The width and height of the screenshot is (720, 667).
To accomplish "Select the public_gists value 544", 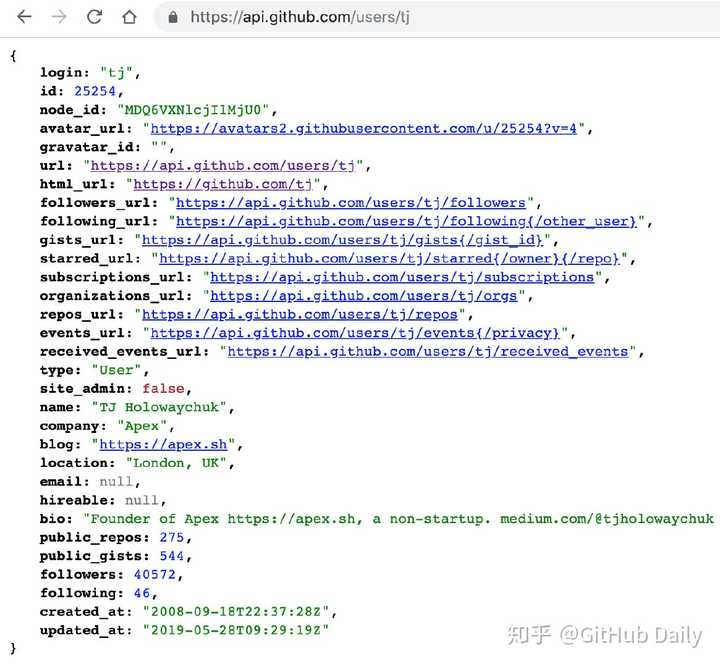I will 172,556.
